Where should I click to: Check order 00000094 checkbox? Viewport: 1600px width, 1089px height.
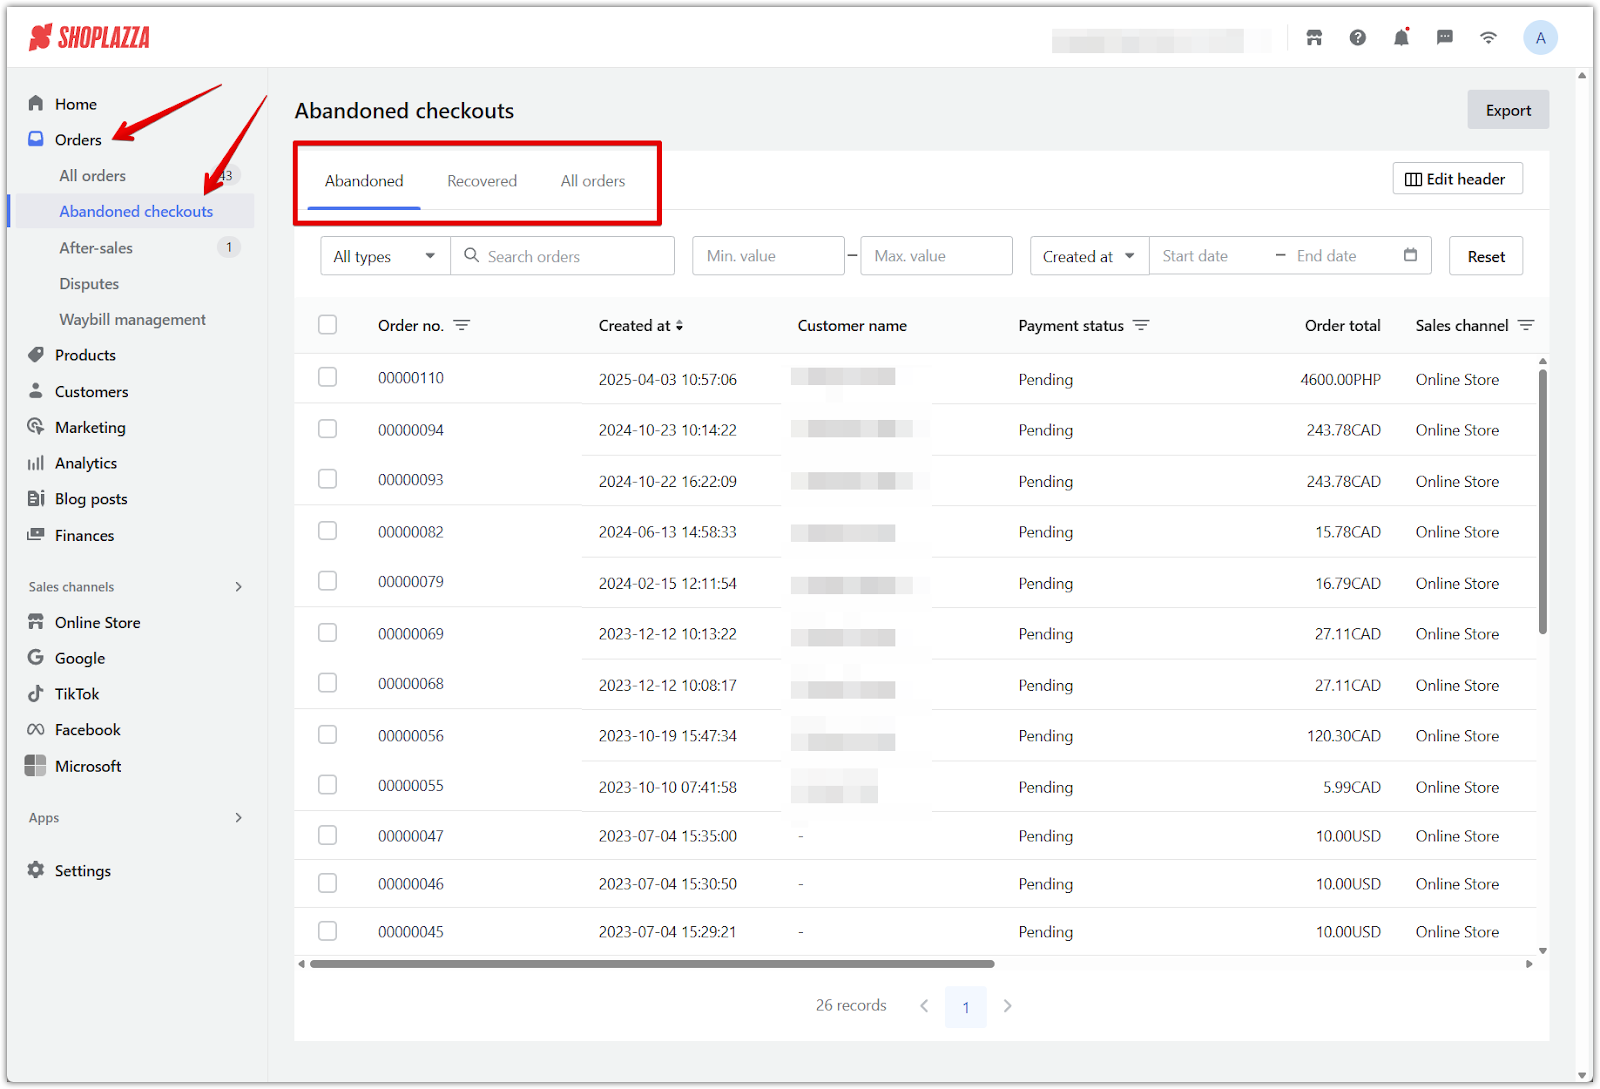click(x=327, y=428)
